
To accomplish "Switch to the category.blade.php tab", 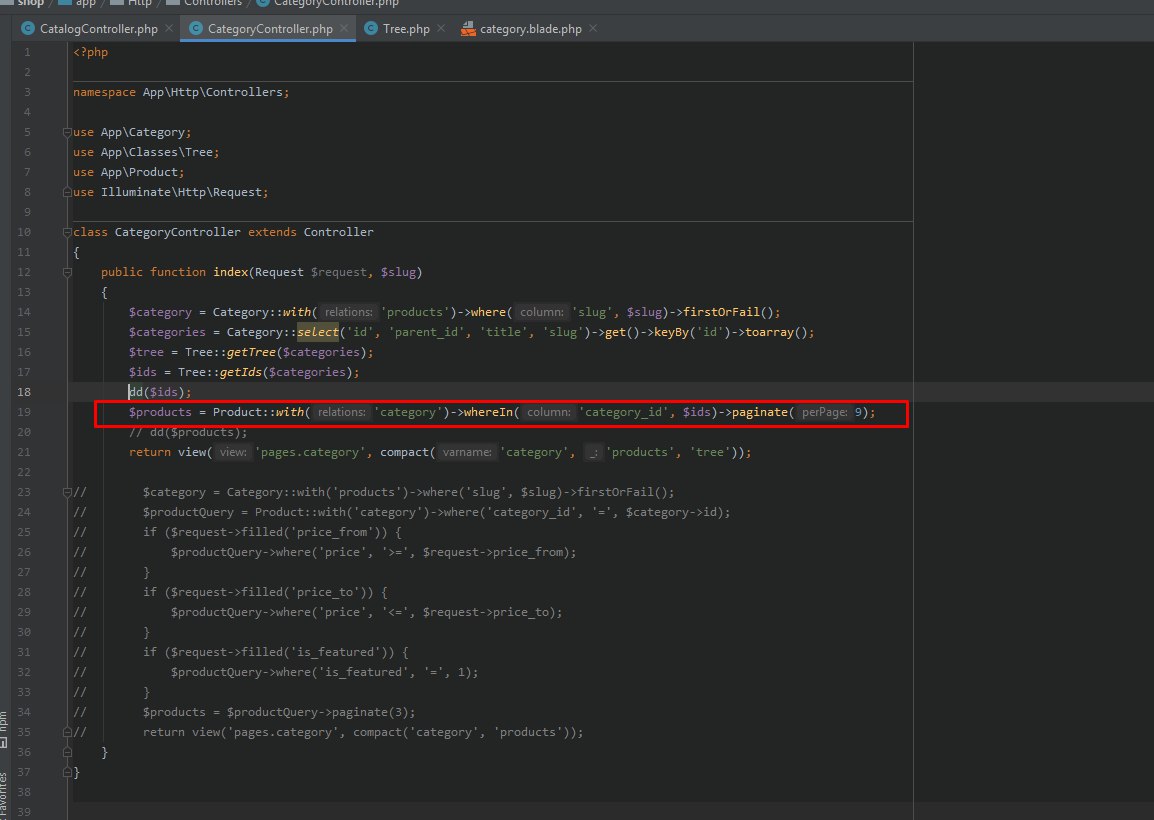I will [530, 29].
